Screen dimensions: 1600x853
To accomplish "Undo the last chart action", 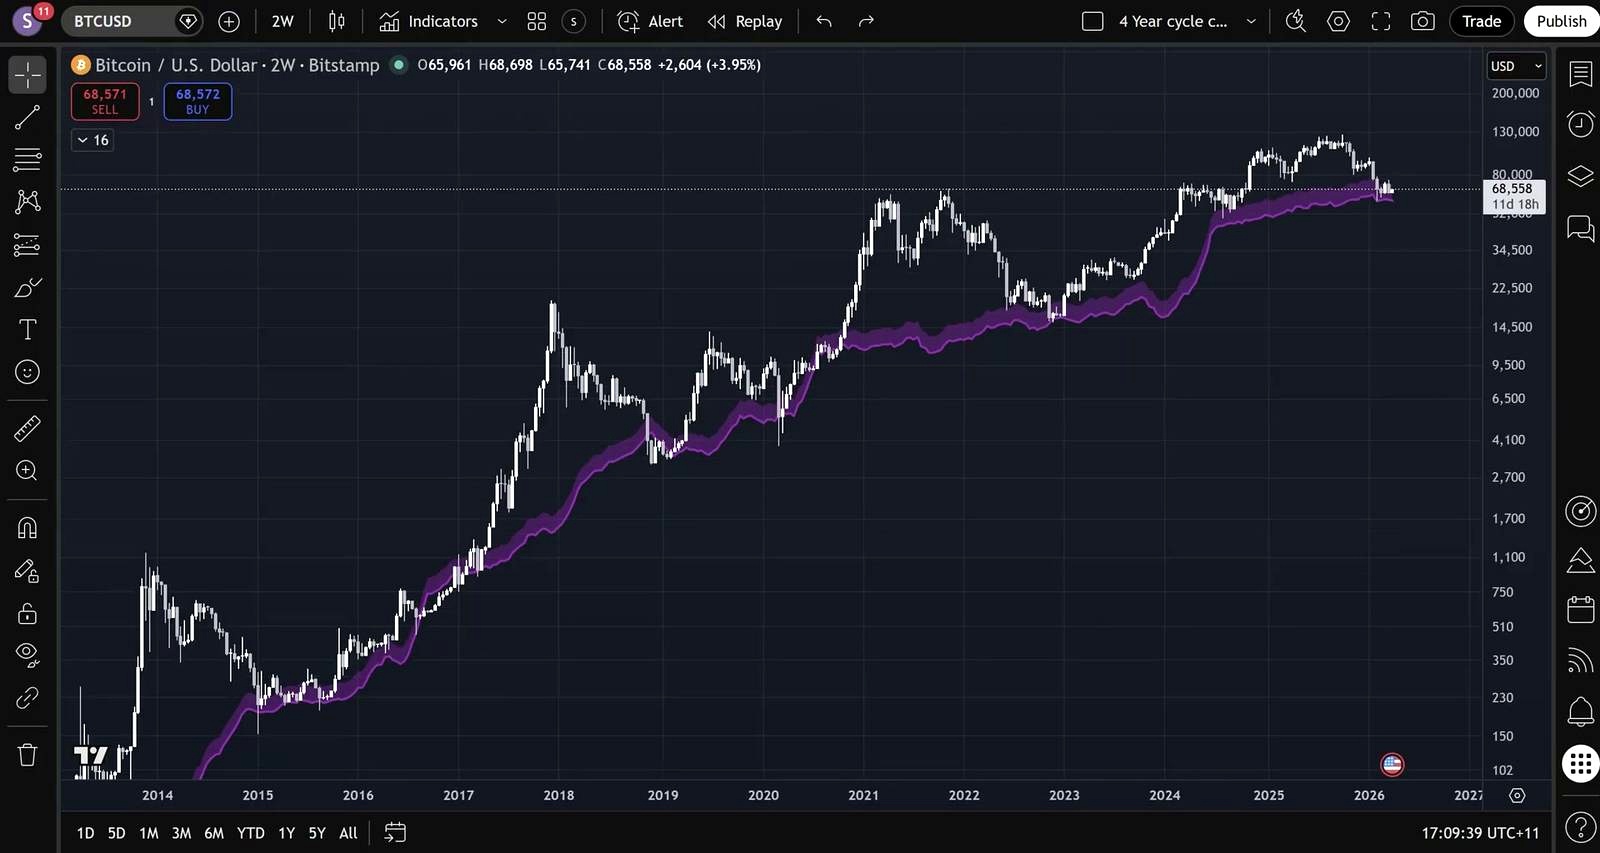I will tap(824, 21).
